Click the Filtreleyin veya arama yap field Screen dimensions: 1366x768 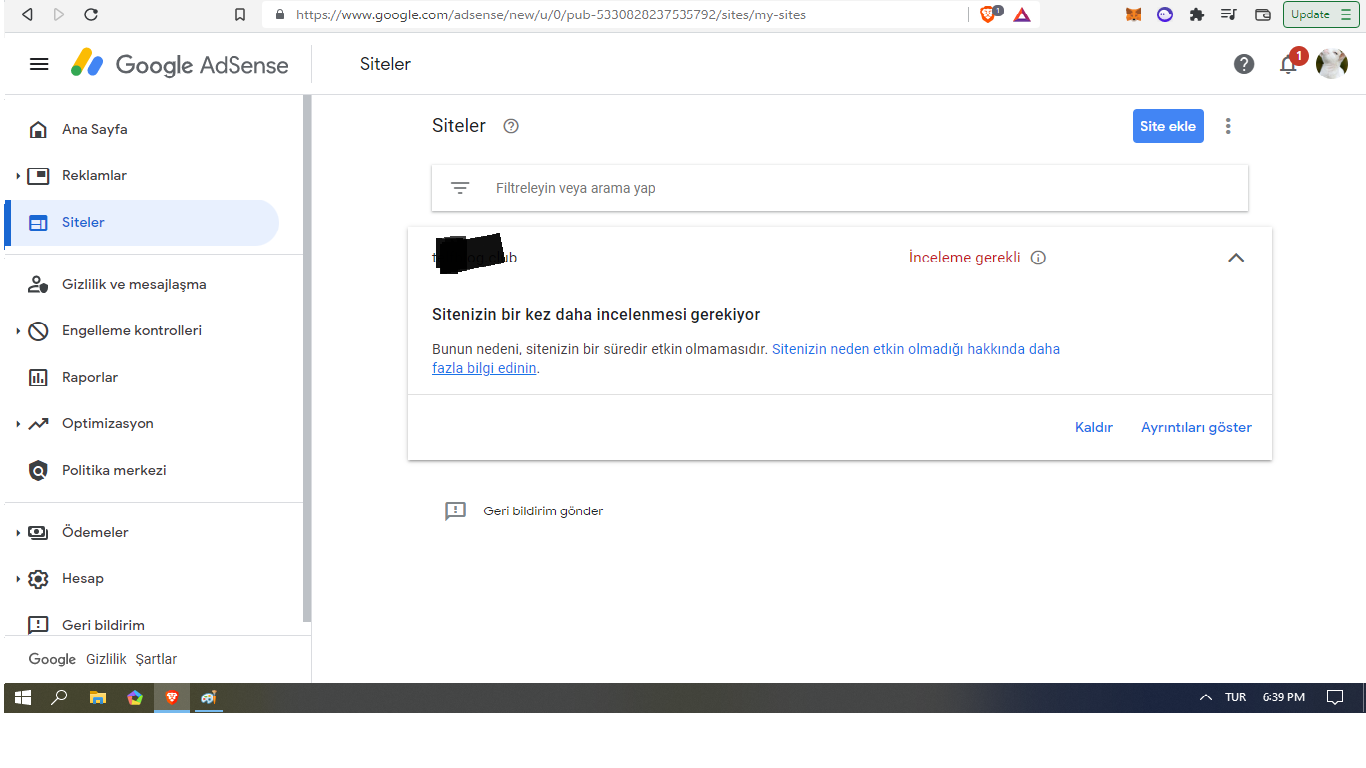point(840,188)
